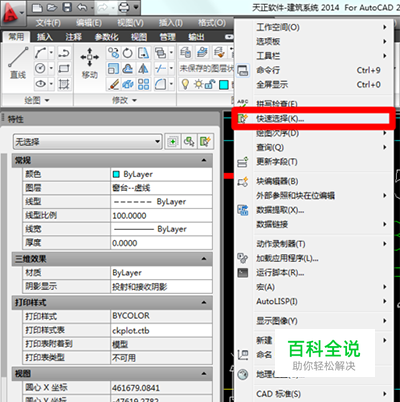The height and width of the screenshot is (402, 400).
Task: Toggle layer freeze sun icon
Action: click(198, 84)
